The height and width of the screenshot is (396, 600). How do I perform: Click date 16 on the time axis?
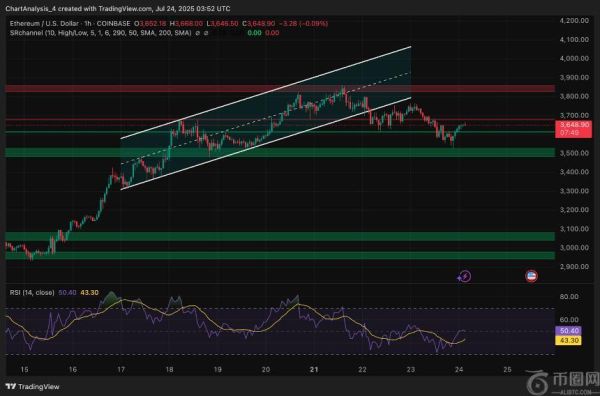73,370
